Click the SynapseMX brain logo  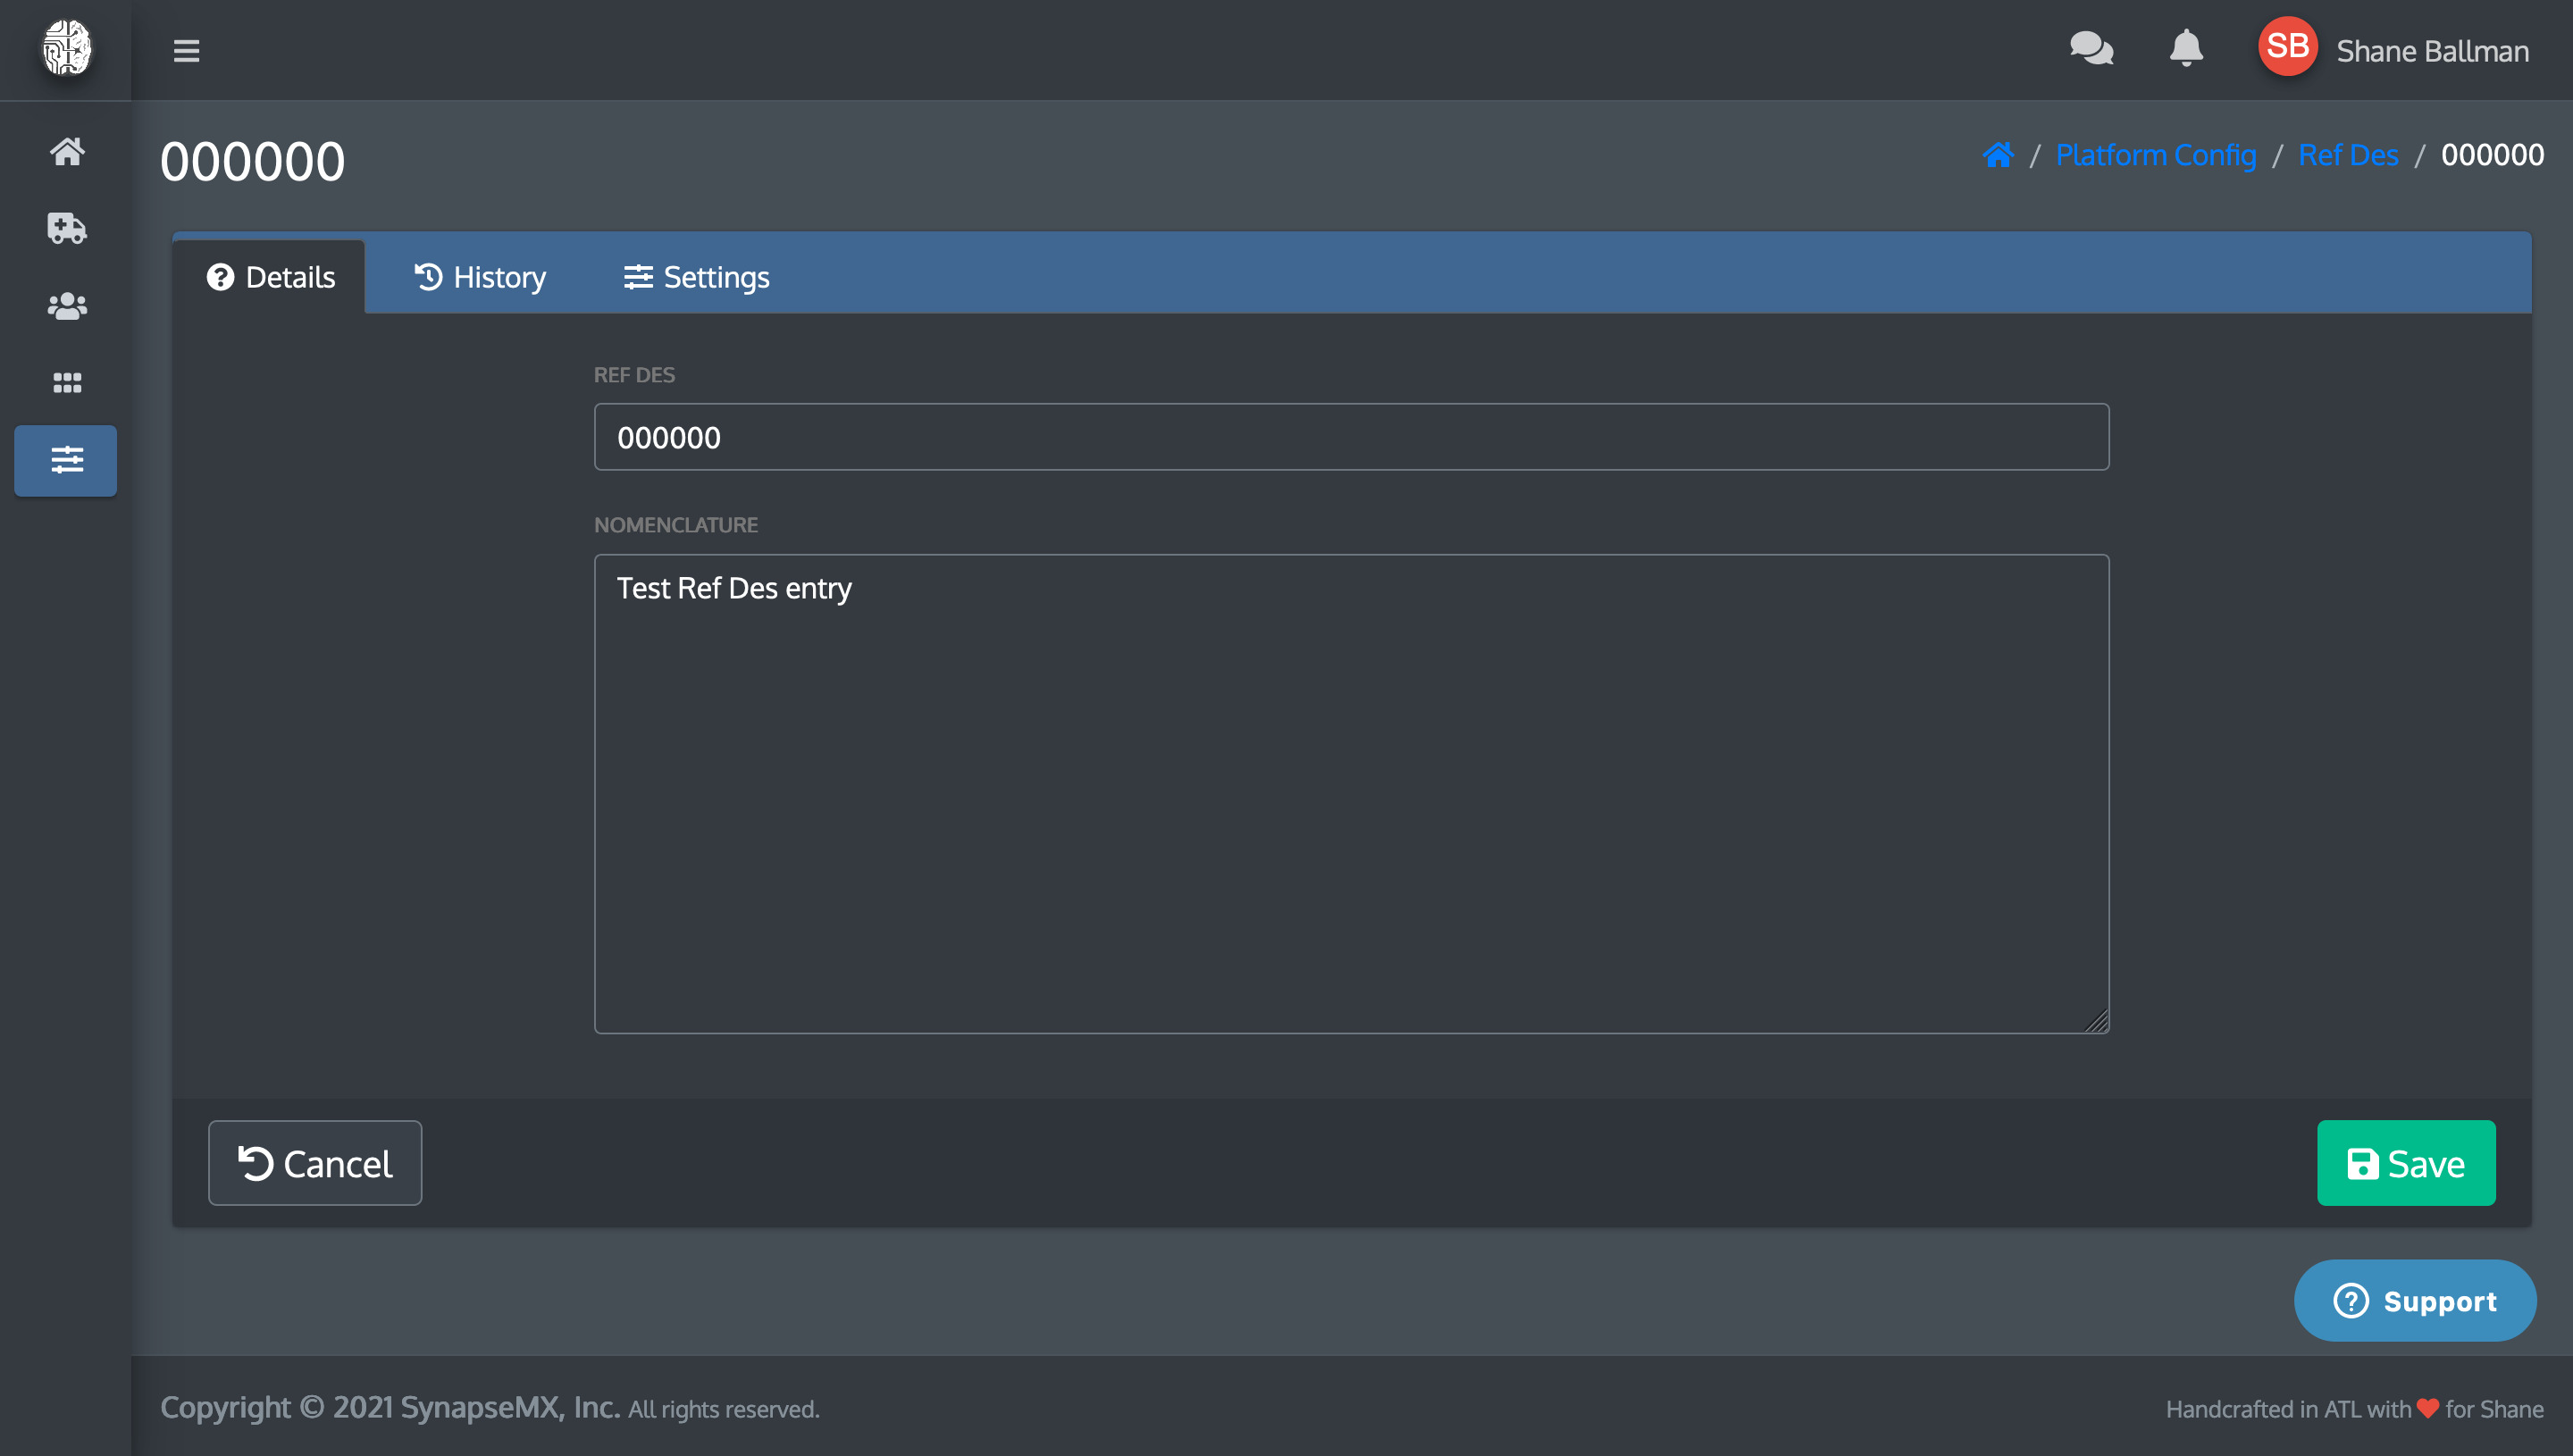[x=66, y=48]
